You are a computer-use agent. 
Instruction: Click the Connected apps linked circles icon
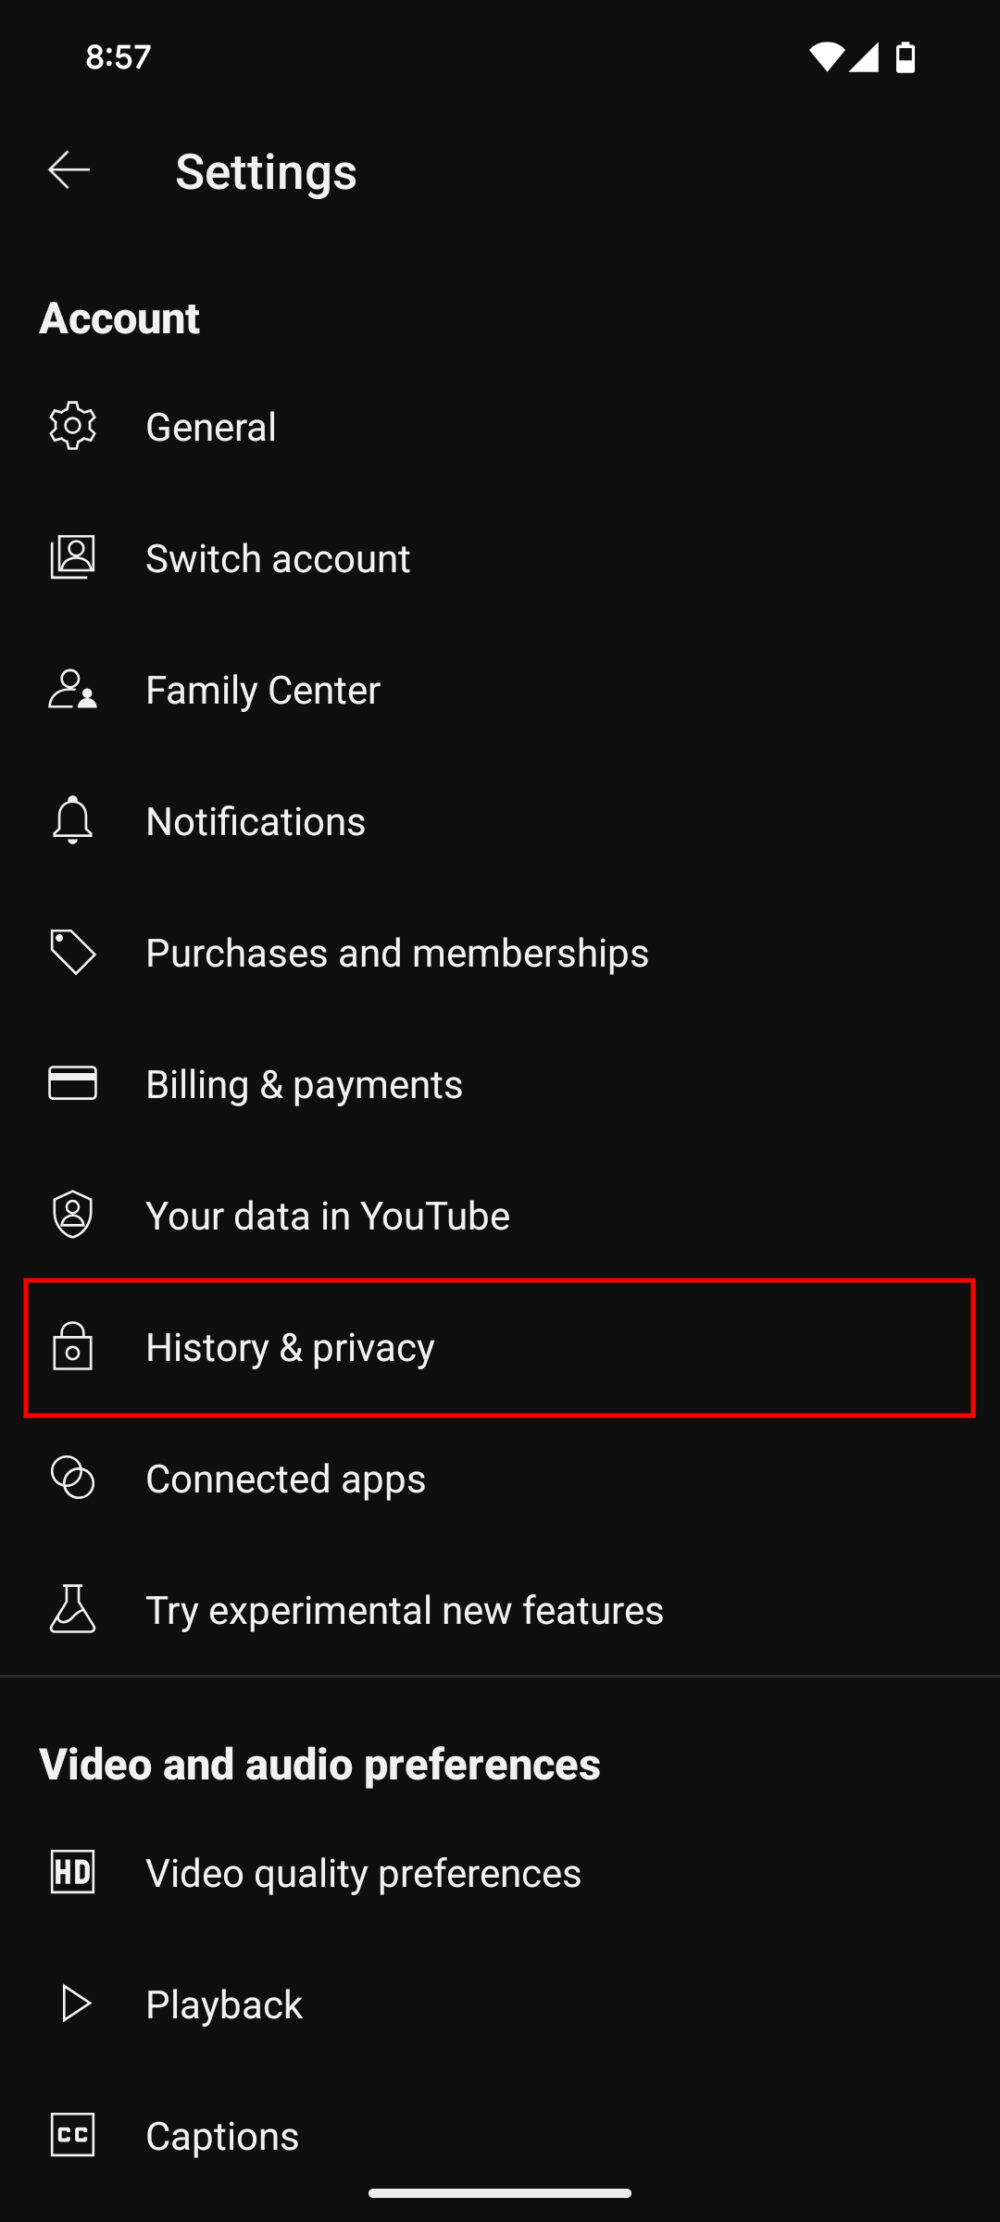coord(71,1477)
